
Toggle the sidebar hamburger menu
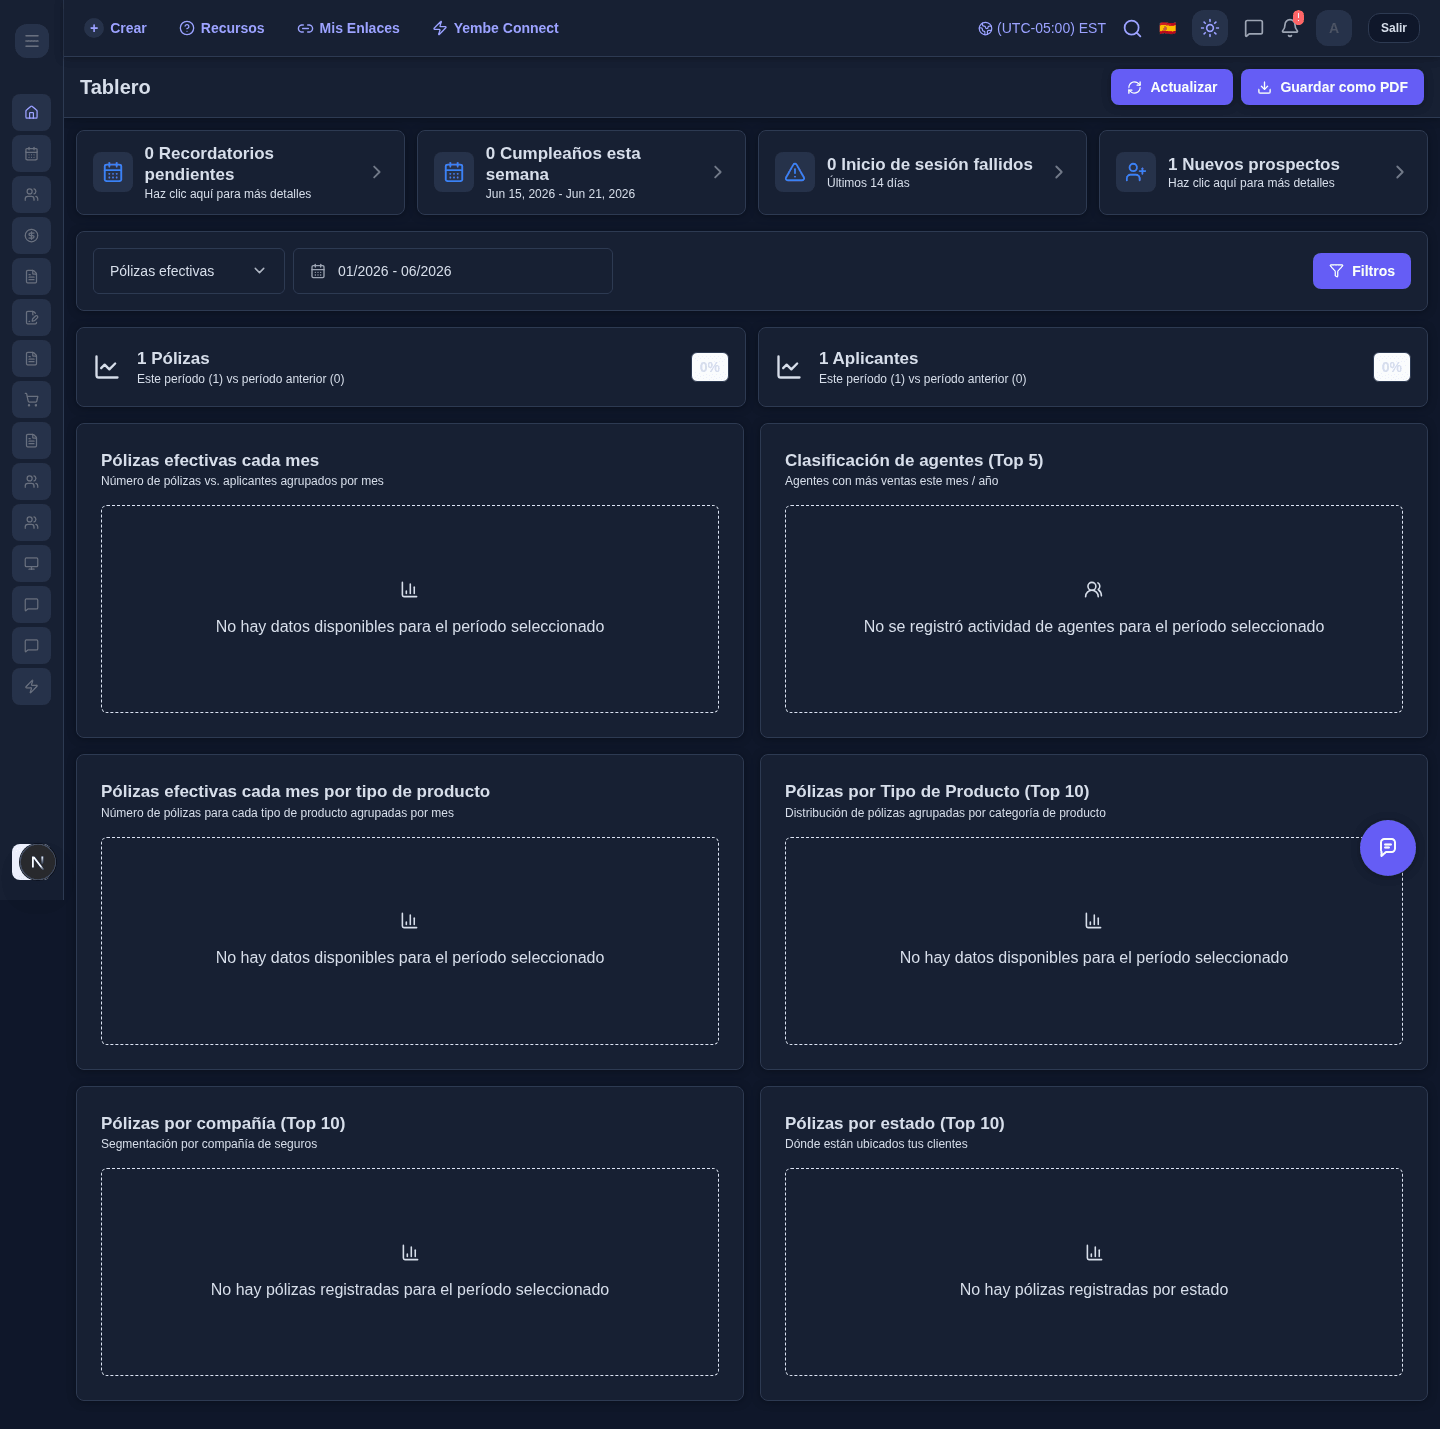[32, 41]
